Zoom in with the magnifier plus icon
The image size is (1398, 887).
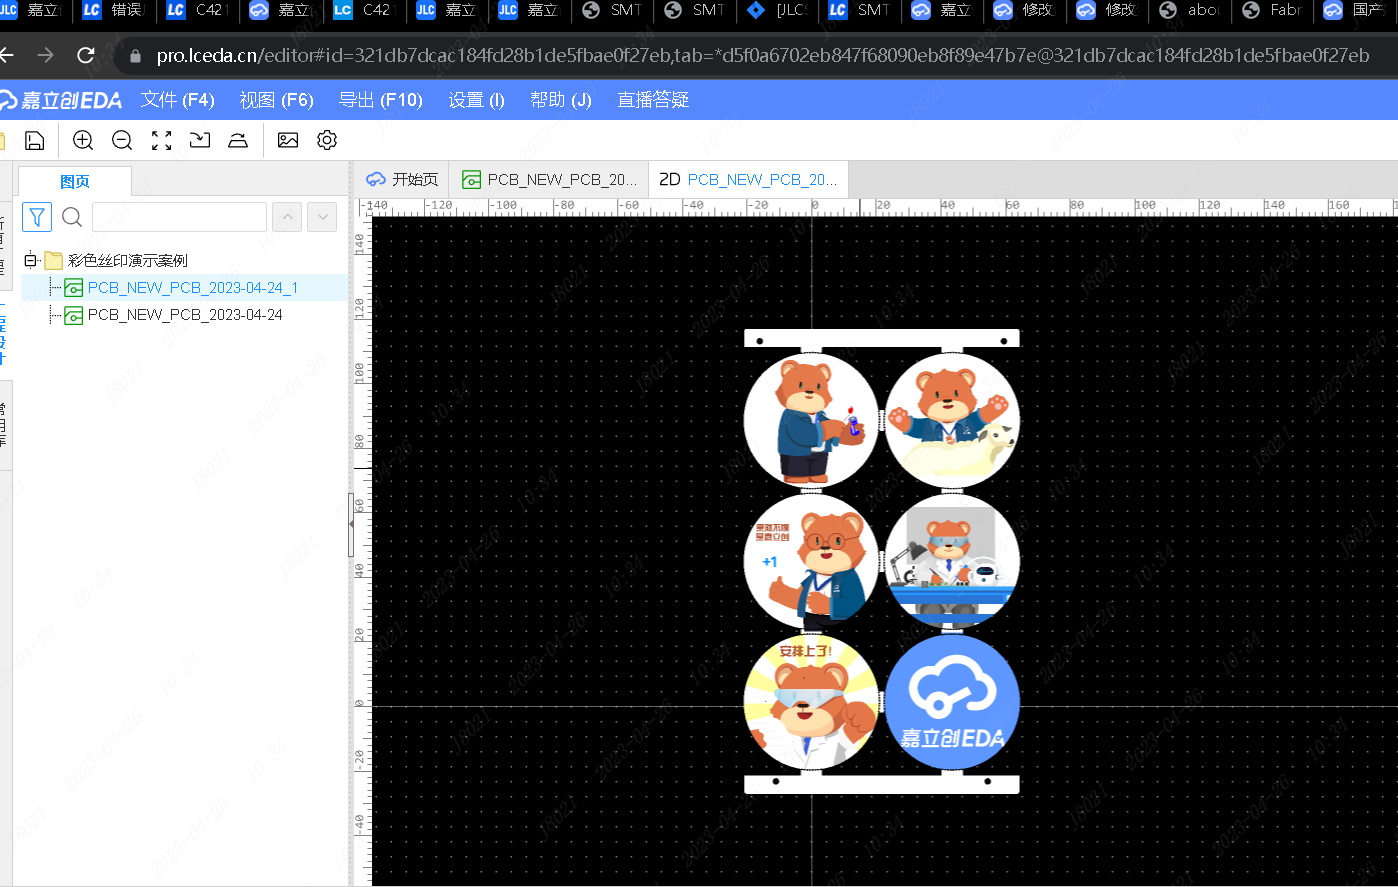tap(83, 141)
